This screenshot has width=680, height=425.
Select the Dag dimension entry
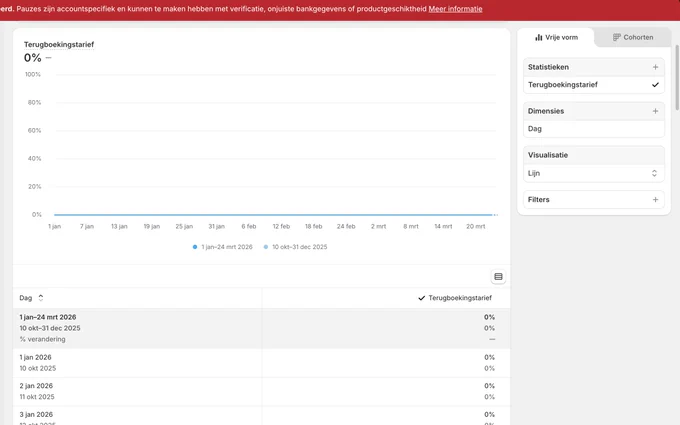pos(593,129)
